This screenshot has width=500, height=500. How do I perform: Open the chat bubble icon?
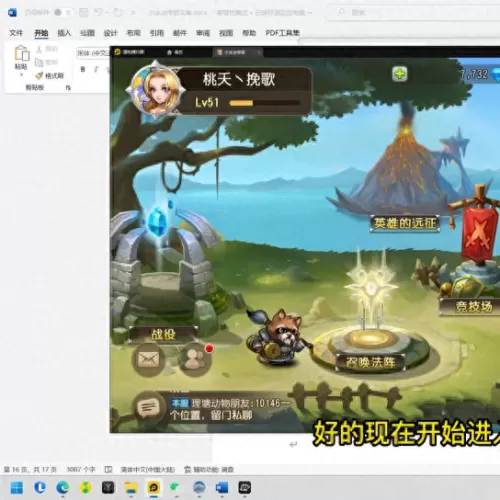pos(148,407)
